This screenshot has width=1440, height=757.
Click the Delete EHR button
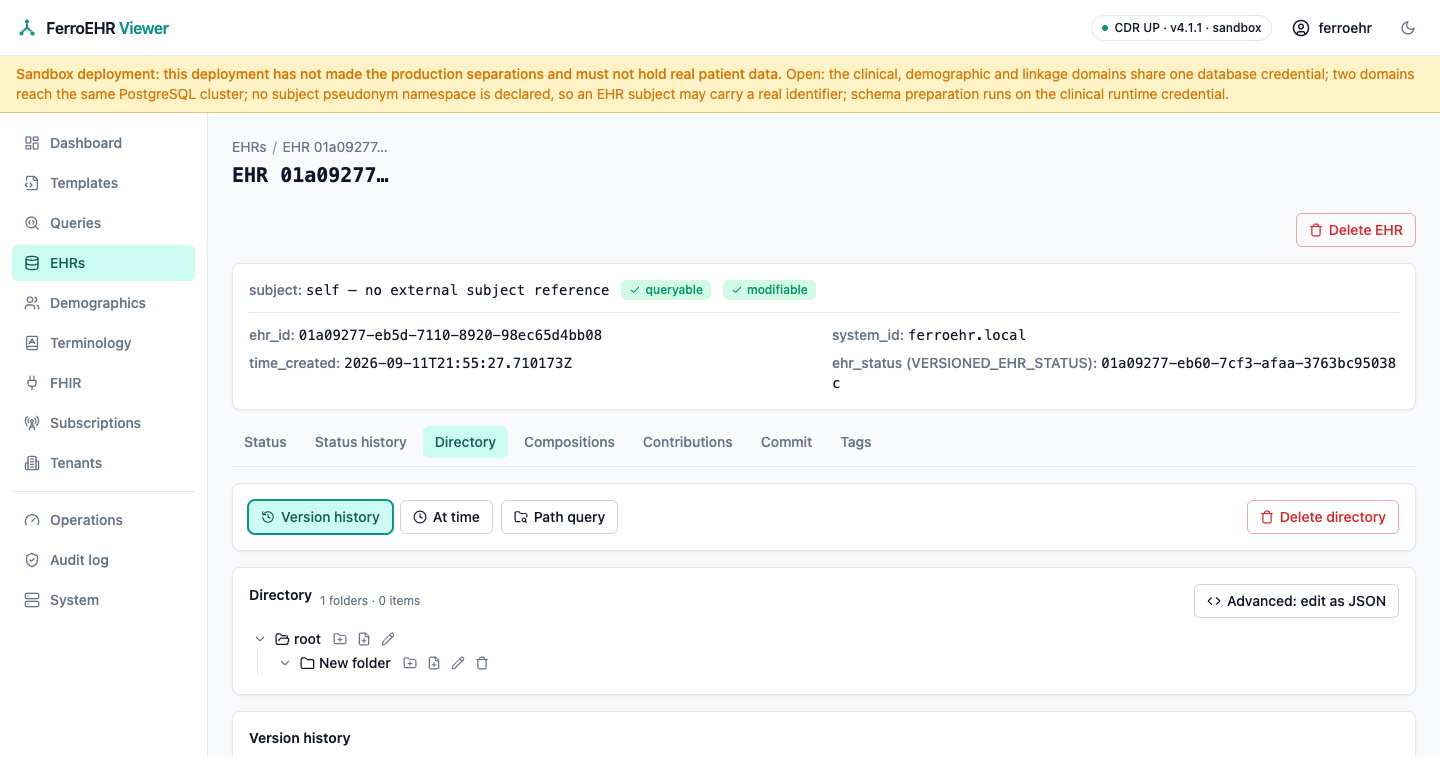point(1356,230)
